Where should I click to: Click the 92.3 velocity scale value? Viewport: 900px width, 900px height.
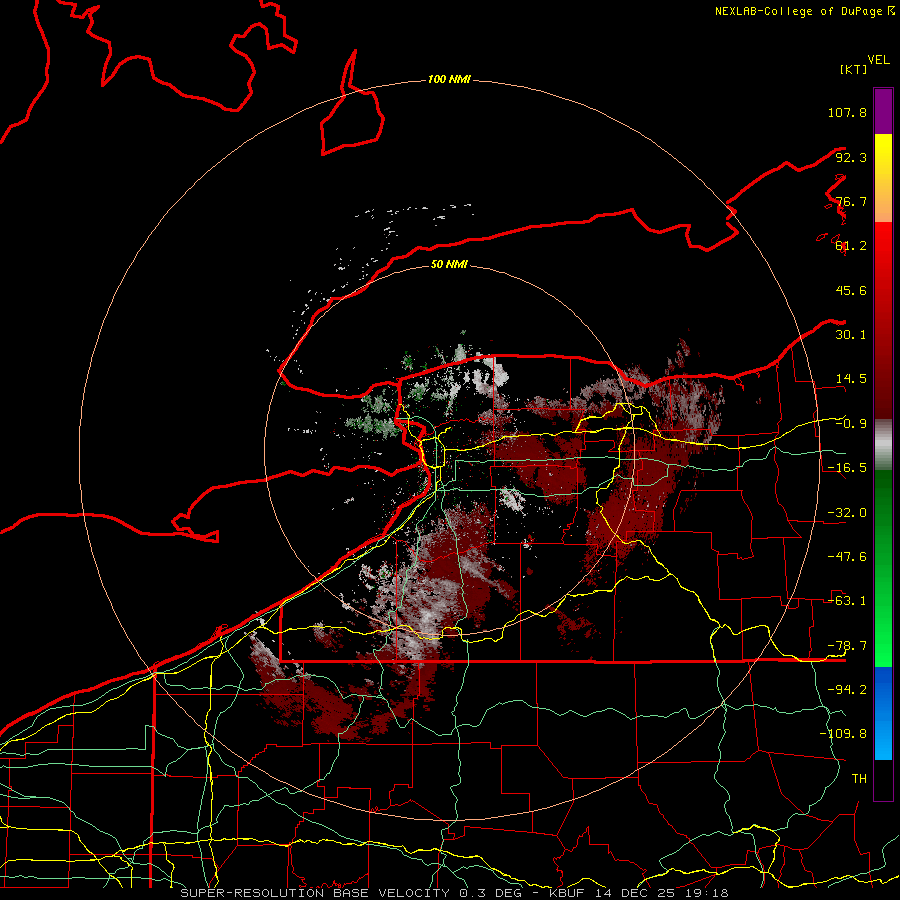click(851, 157)
